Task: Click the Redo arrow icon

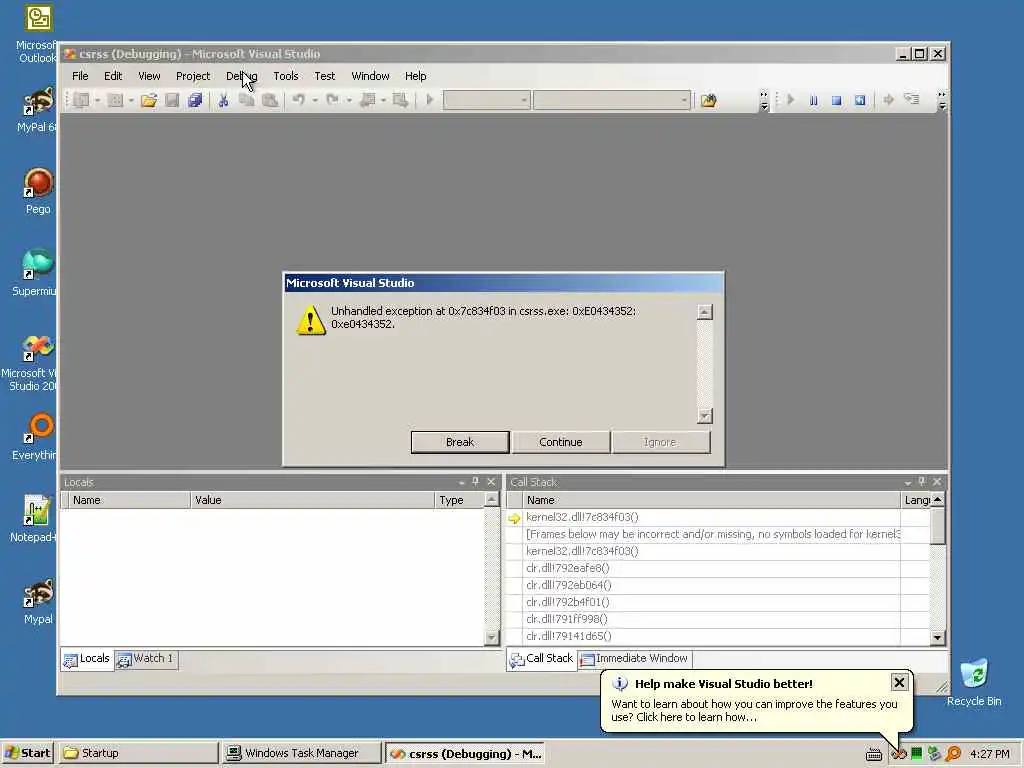Action: [332, 100]
